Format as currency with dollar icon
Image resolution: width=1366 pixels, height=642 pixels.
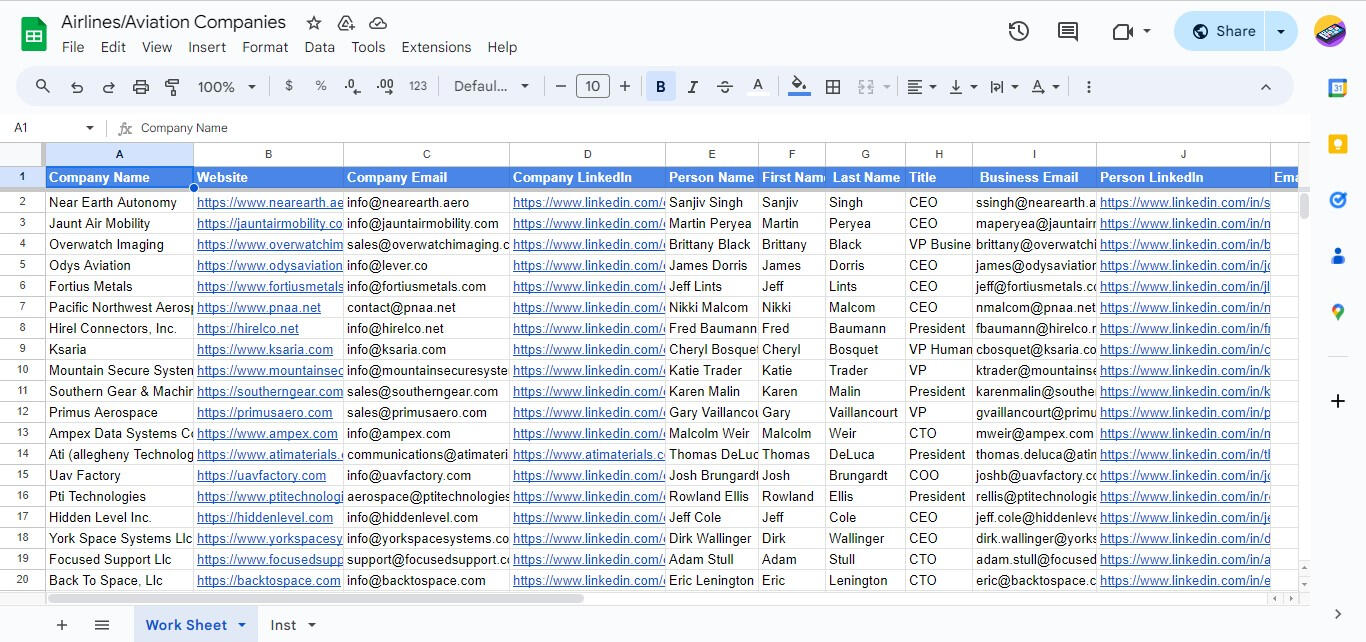click(289, 87)
